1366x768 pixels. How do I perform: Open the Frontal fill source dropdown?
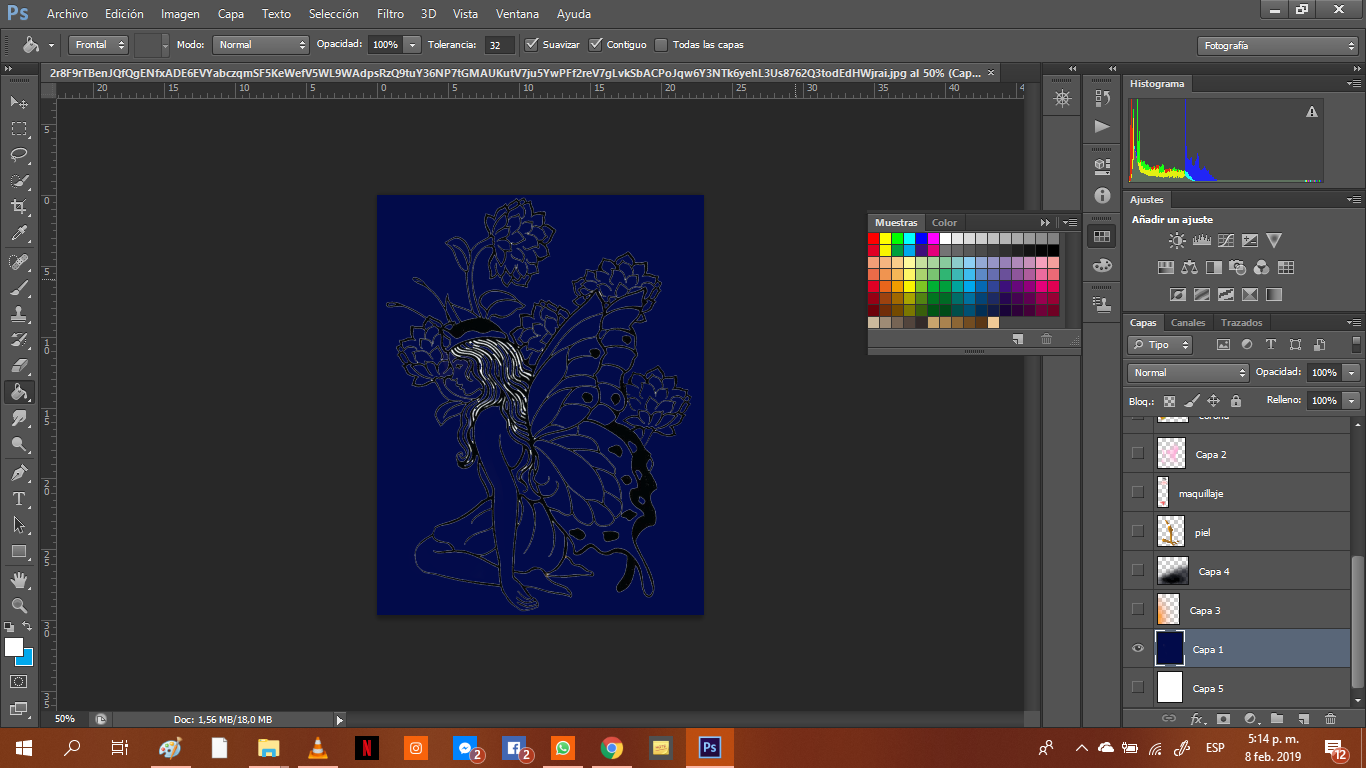(x=99, y=45)
